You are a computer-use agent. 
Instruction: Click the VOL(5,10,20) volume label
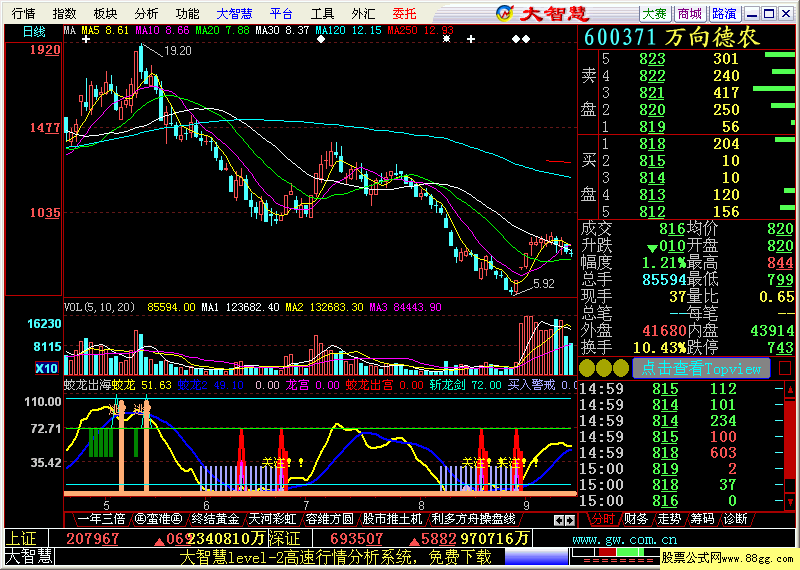click(99, 307)
